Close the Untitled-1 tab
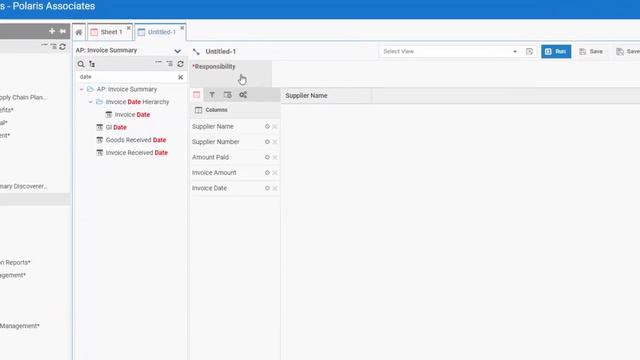 (x=182, y=28)
